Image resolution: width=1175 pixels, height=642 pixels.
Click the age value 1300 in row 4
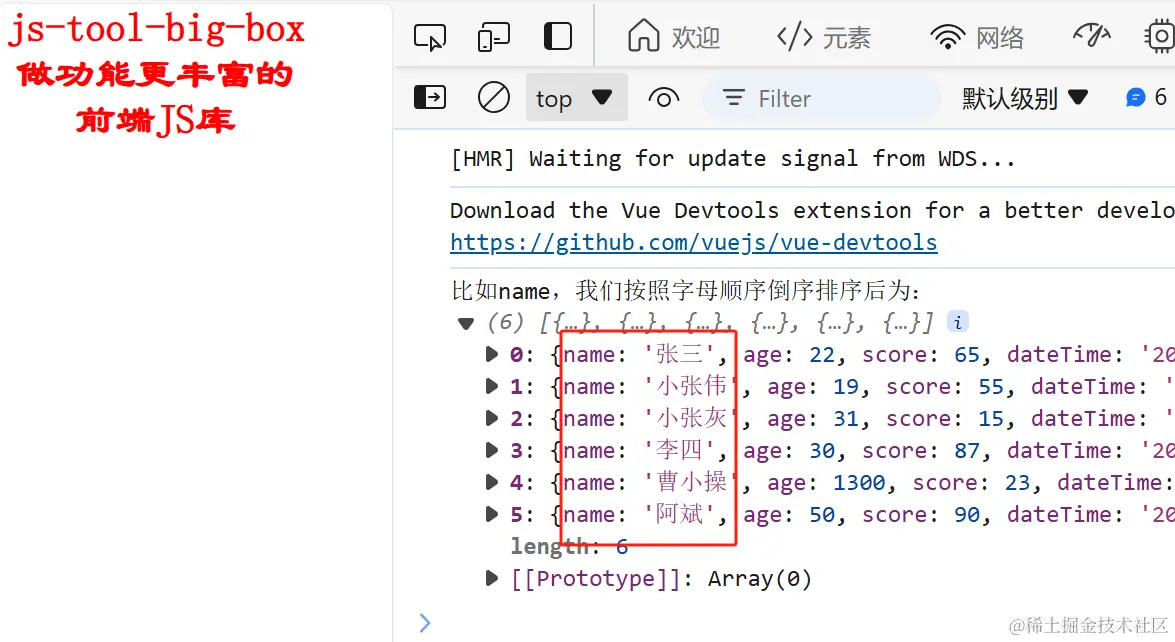(x=859, y=482)
